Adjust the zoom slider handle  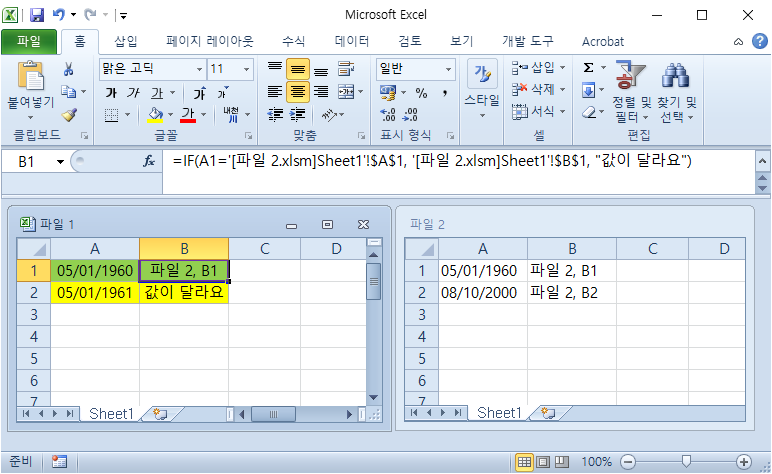686,462
